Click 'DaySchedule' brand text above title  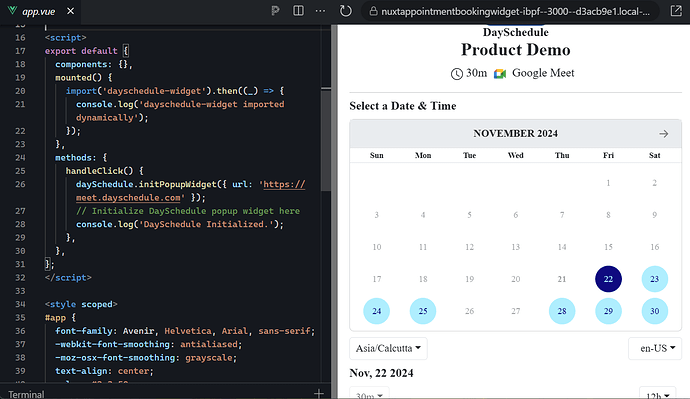pos(515,32)
